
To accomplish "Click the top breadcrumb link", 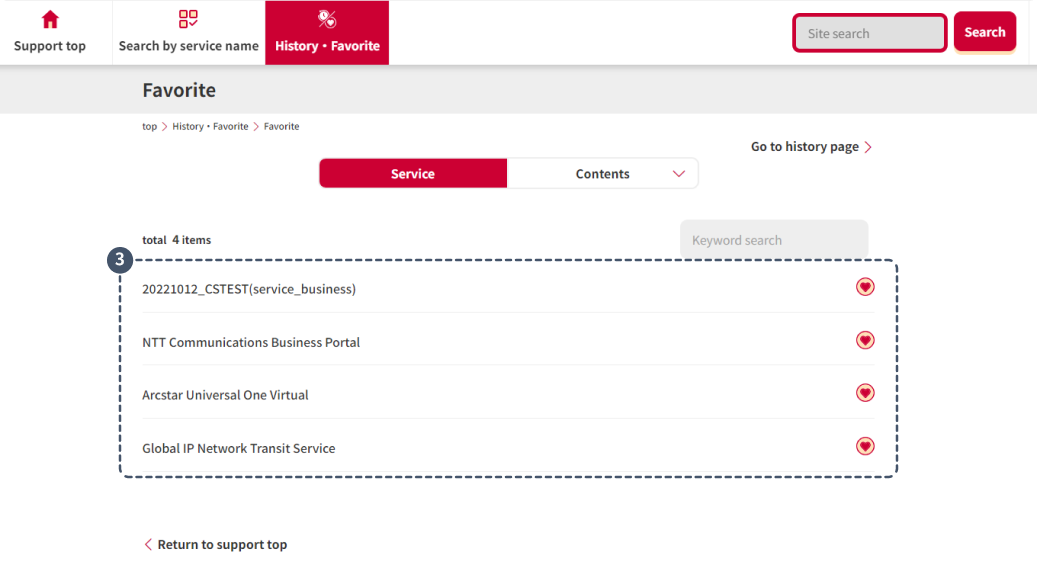I will click(149, 126).
